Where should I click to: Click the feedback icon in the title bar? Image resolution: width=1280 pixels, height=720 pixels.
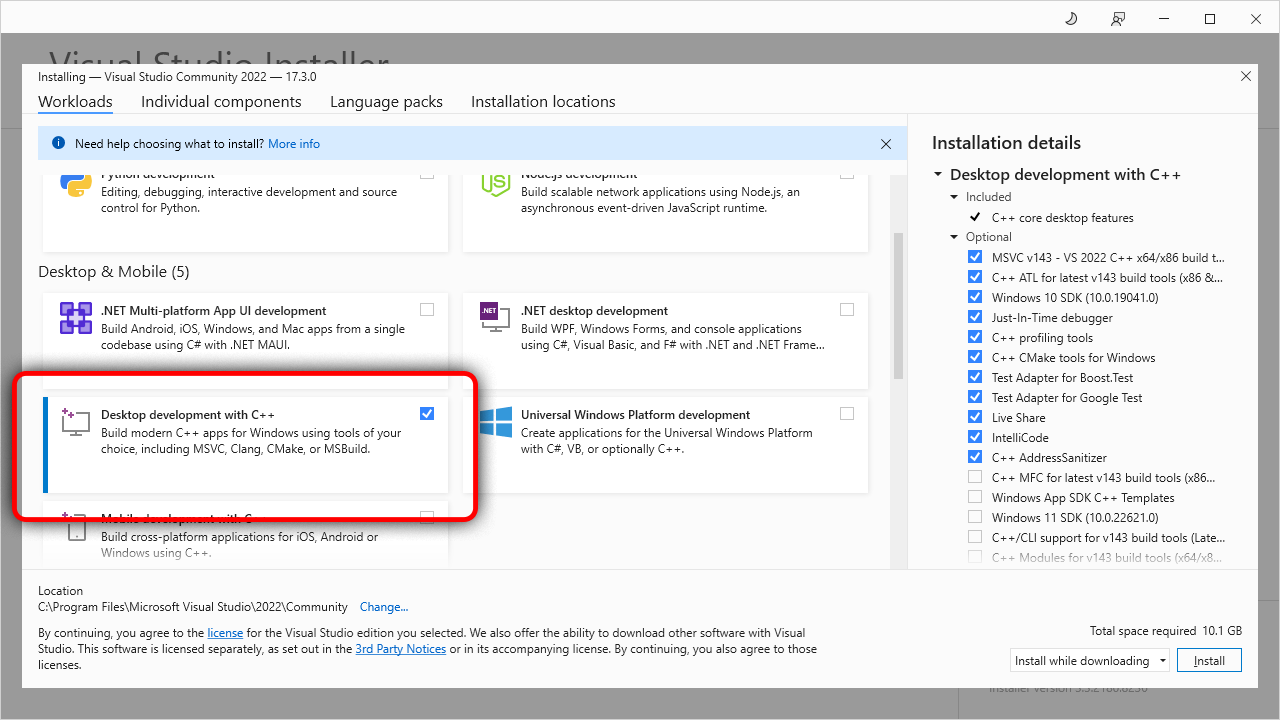(x=1118, y=19)
